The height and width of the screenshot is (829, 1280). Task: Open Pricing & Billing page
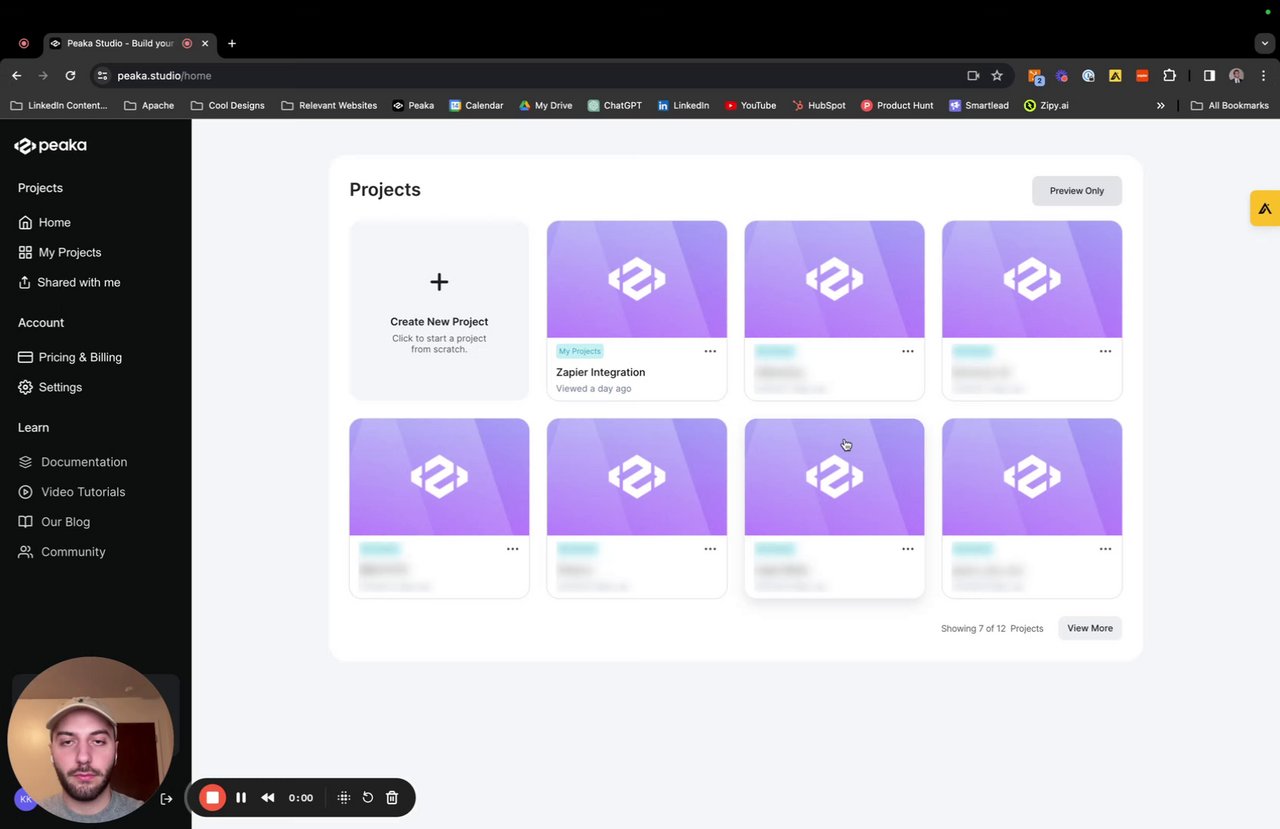pyautogui.click(x=70, y=357)
